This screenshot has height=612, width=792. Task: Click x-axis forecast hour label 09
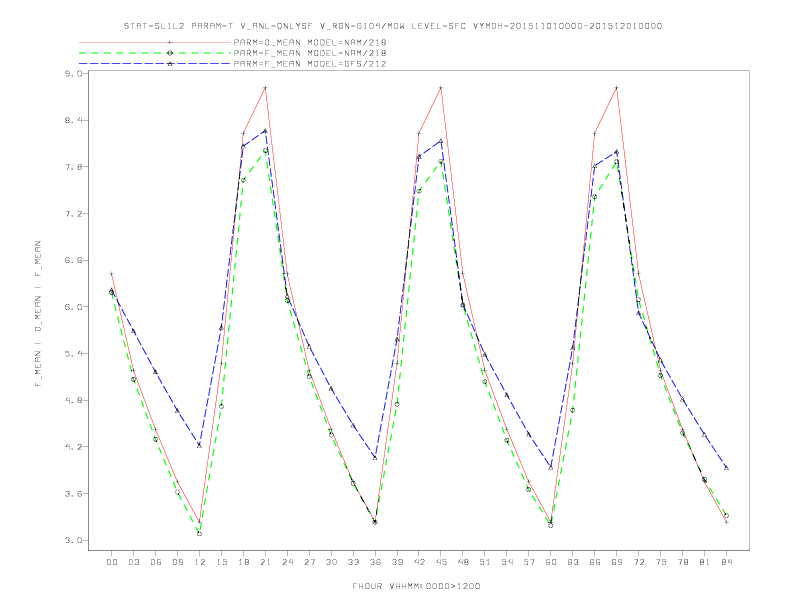[x=177, y=562]
